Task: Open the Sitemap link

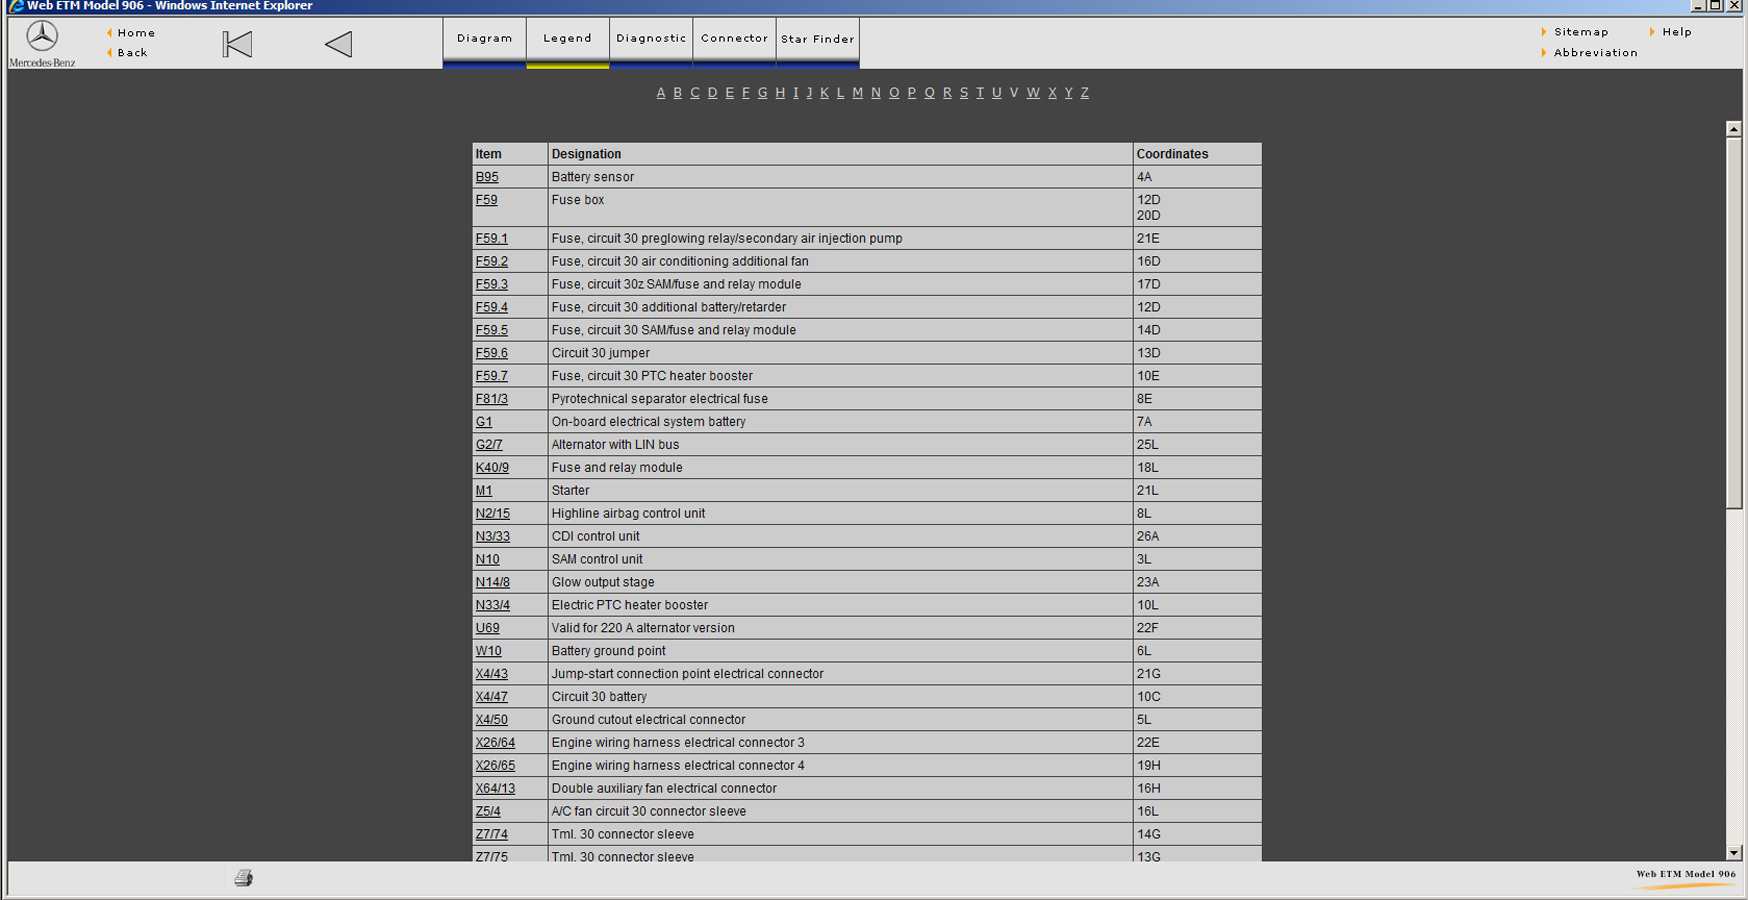Action: pyautogui.click(x=1580, y=32)
